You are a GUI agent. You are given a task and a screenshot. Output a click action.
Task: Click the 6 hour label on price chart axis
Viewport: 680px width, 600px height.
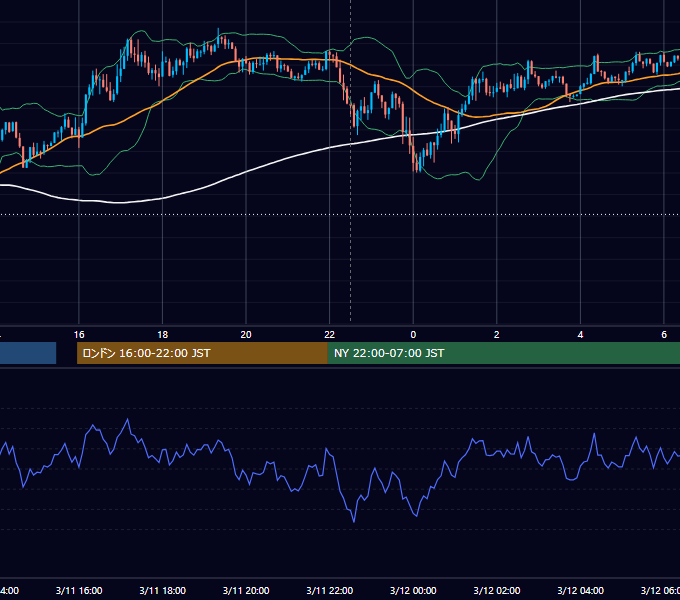664,335
